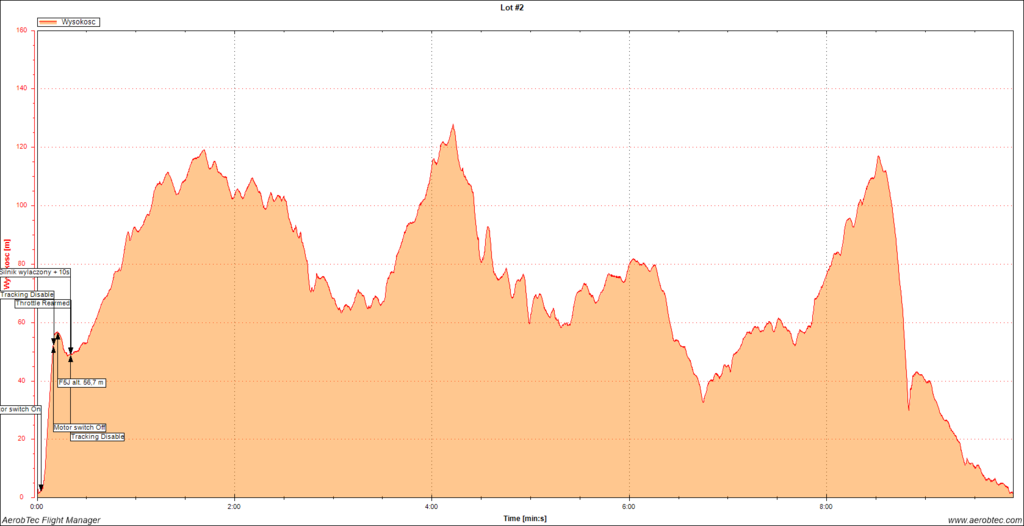Select the F5J alt: 56,7 m label
The height and width of the screenshot is (526, 1024).
[x=82, y=382]
